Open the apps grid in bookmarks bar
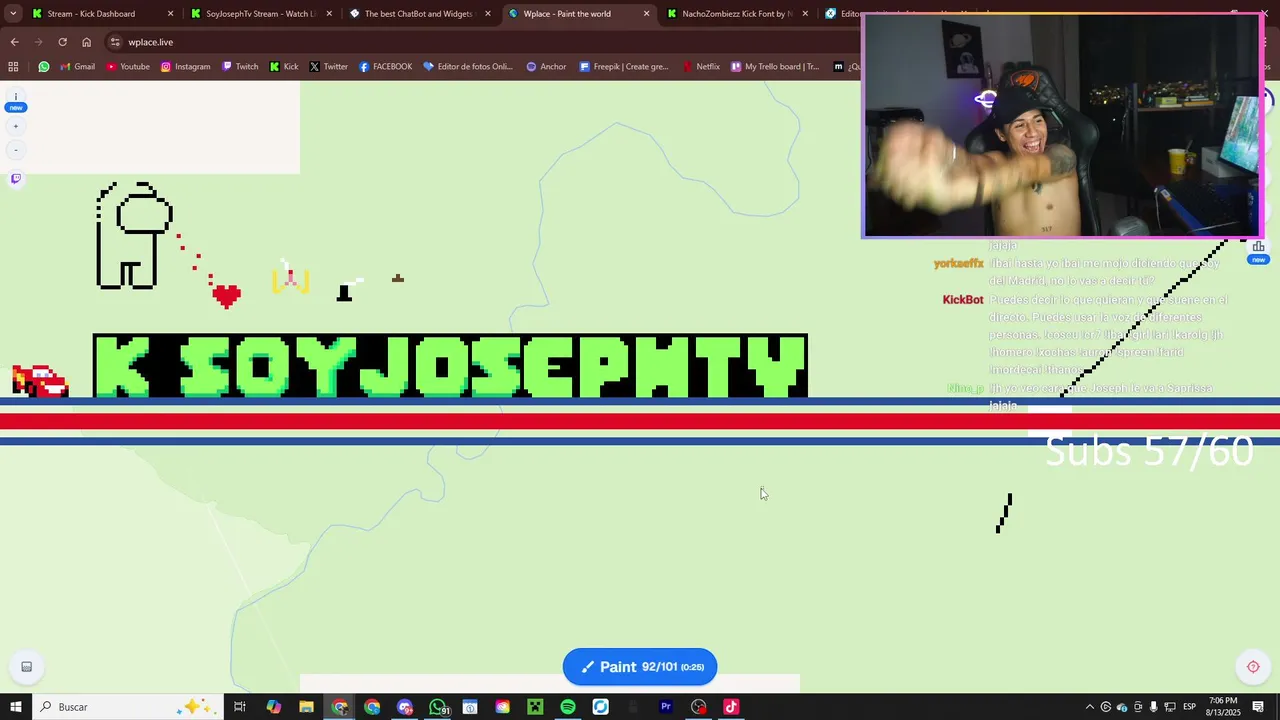 13,67
